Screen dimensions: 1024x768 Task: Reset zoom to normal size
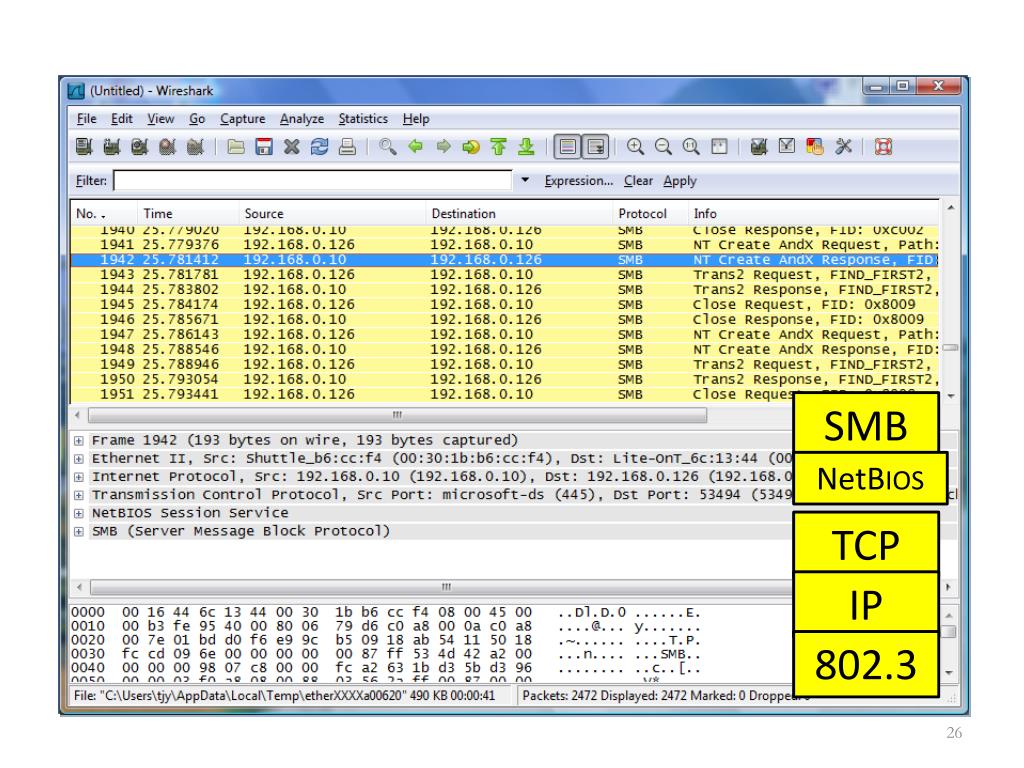tap(691, 146)
